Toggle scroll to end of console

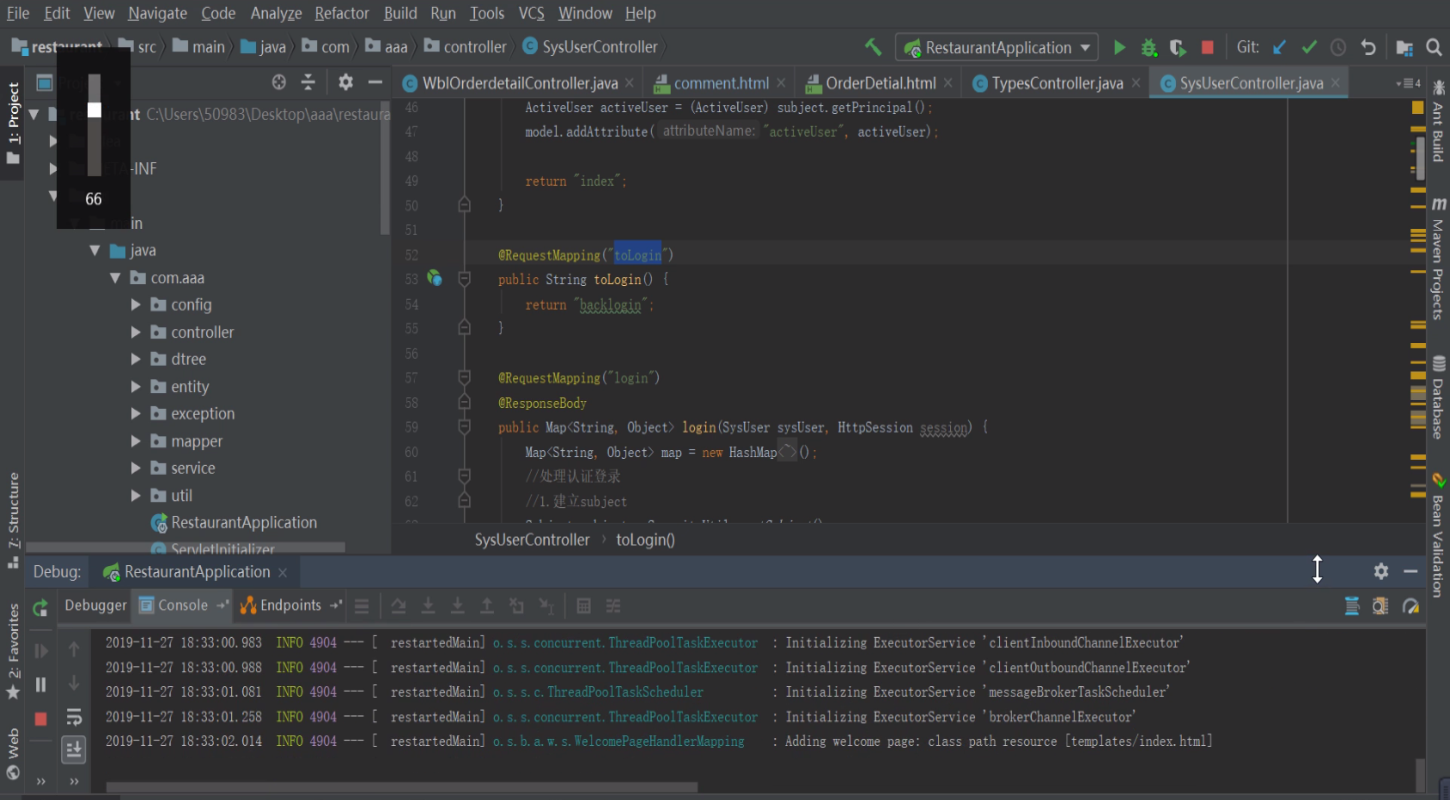coord(74,749)
